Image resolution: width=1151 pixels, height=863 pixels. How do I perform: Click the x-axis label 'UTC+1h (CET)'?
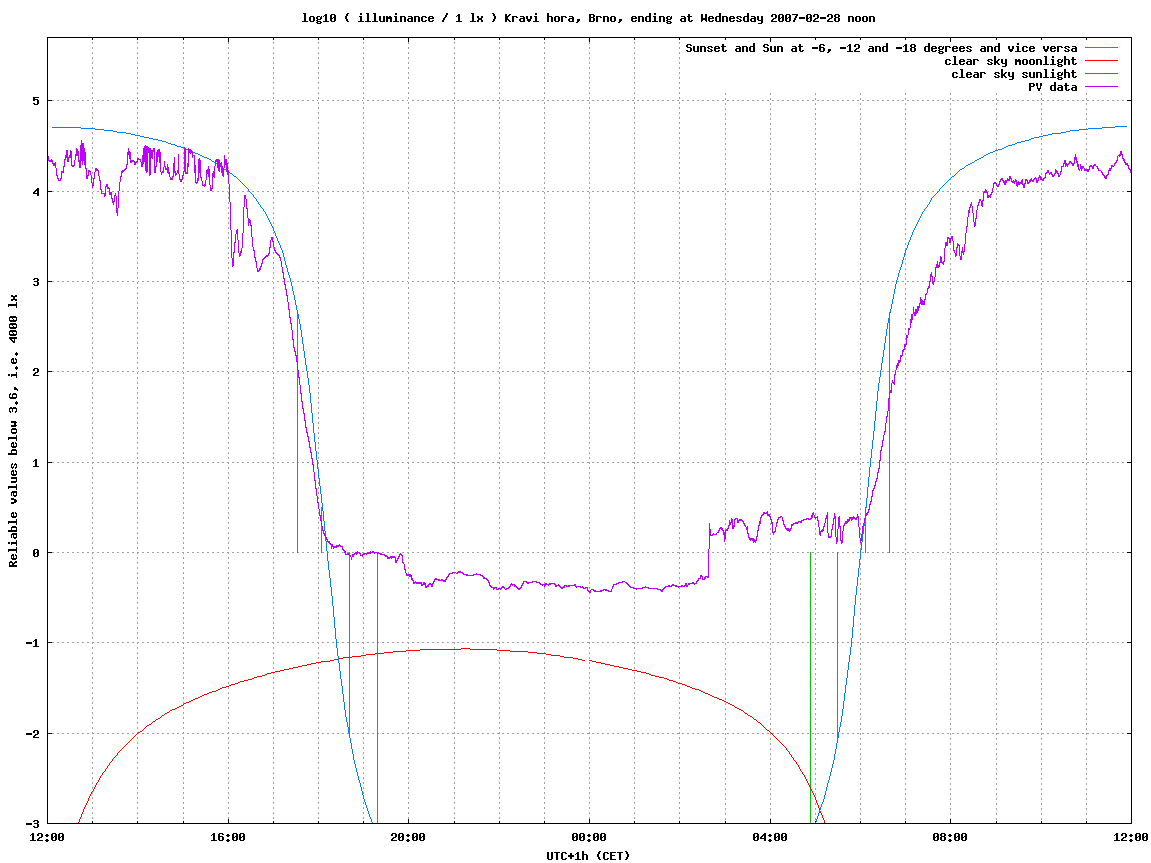click(x=588, y=856)
